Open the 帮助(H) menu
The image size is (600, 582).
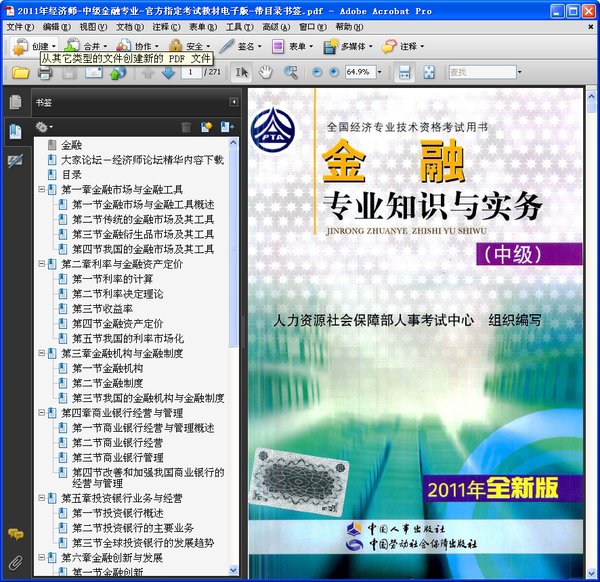tap(349, 26)
